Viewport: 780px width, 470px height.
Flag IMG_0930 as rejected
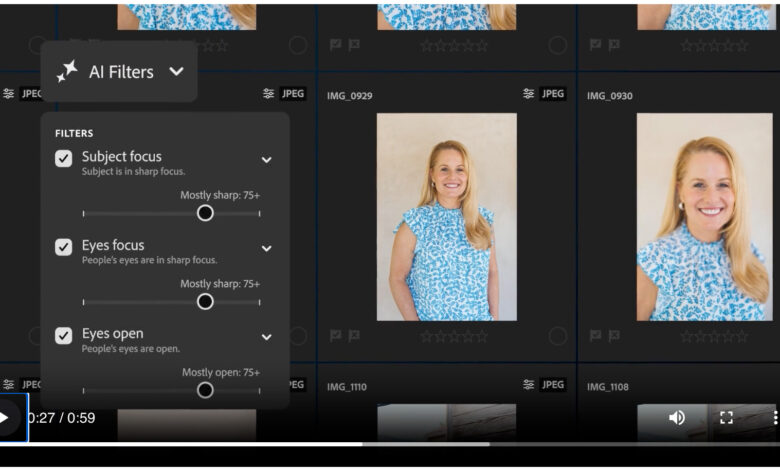[614, 336]
